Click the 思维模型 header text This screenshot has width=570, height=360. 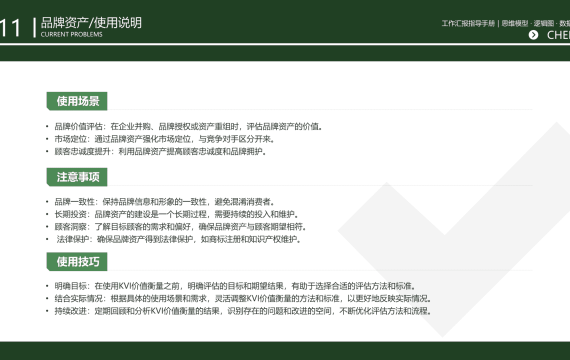click(515, 24)
